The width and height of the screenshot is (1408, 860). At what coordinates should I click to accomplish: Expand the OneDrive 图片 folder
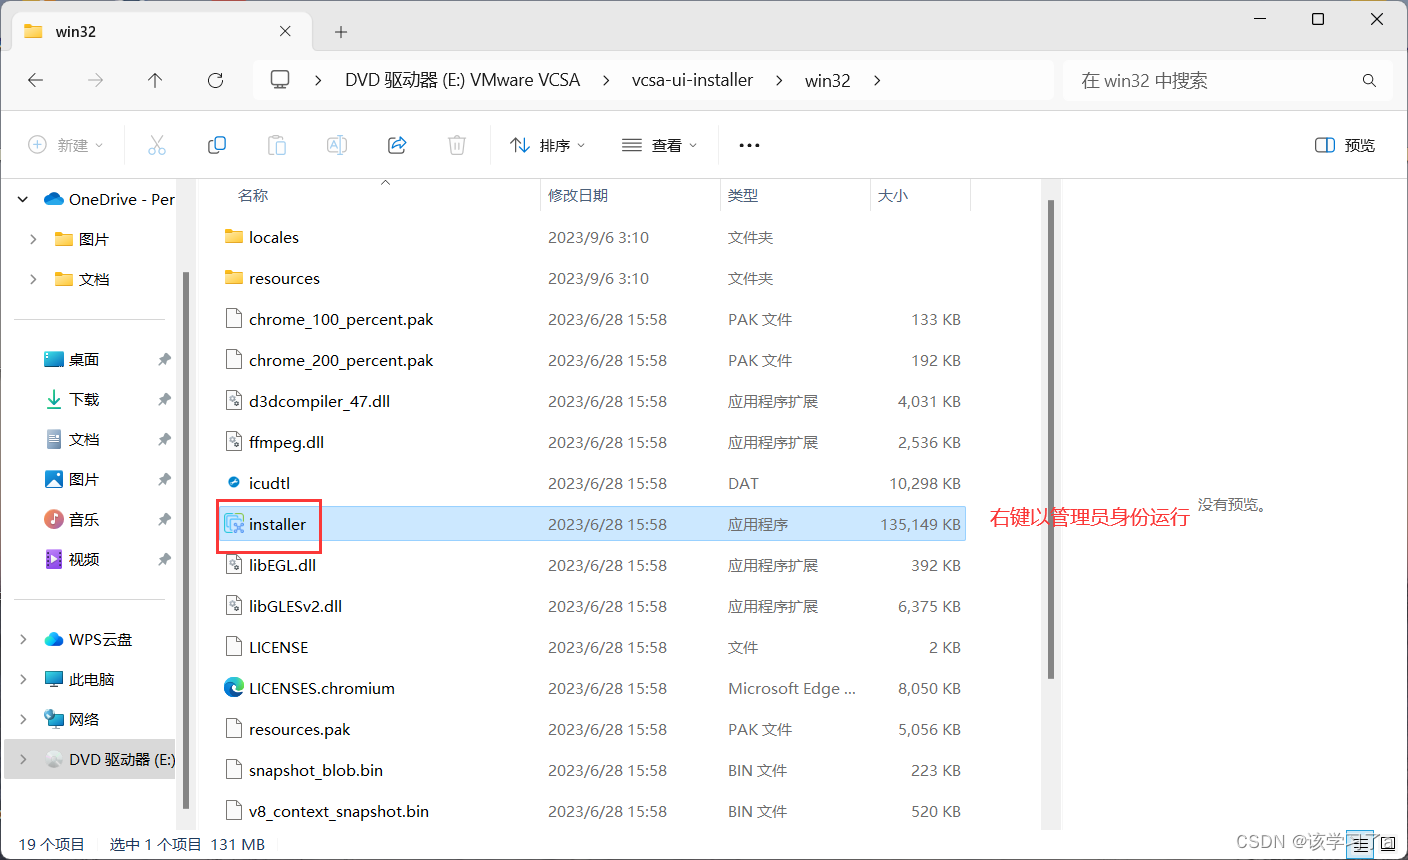[33, 239]
